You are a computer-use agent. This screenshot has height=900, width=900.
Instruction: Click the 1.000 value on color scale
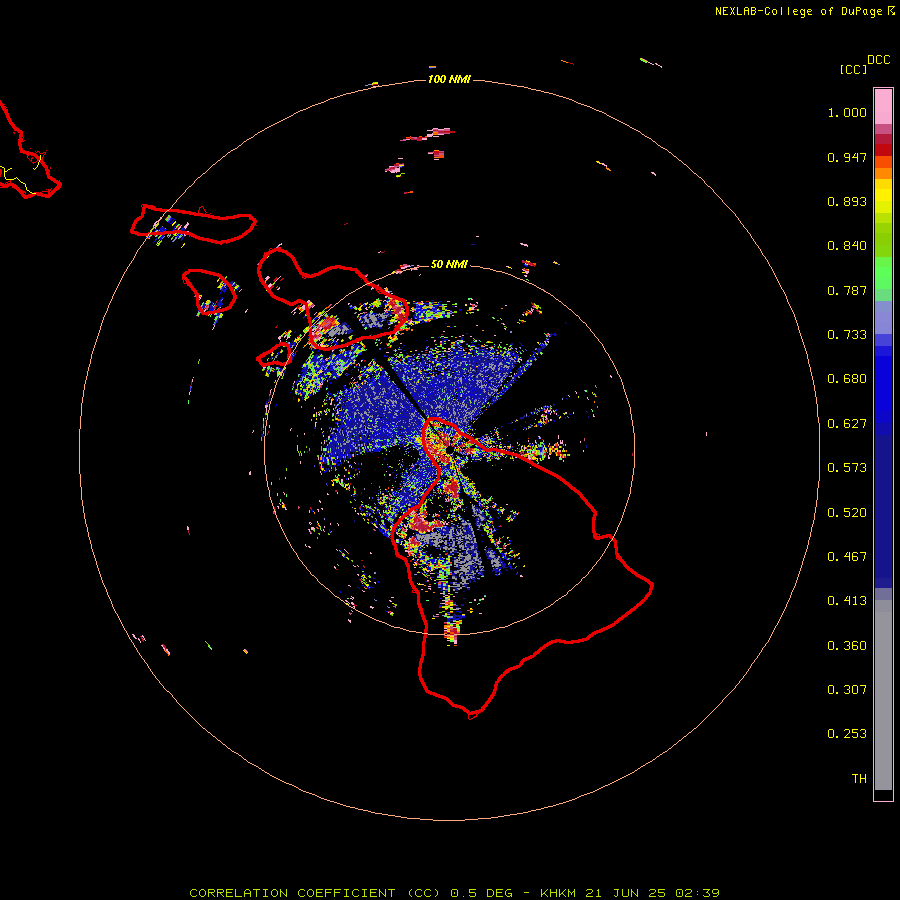847,112
